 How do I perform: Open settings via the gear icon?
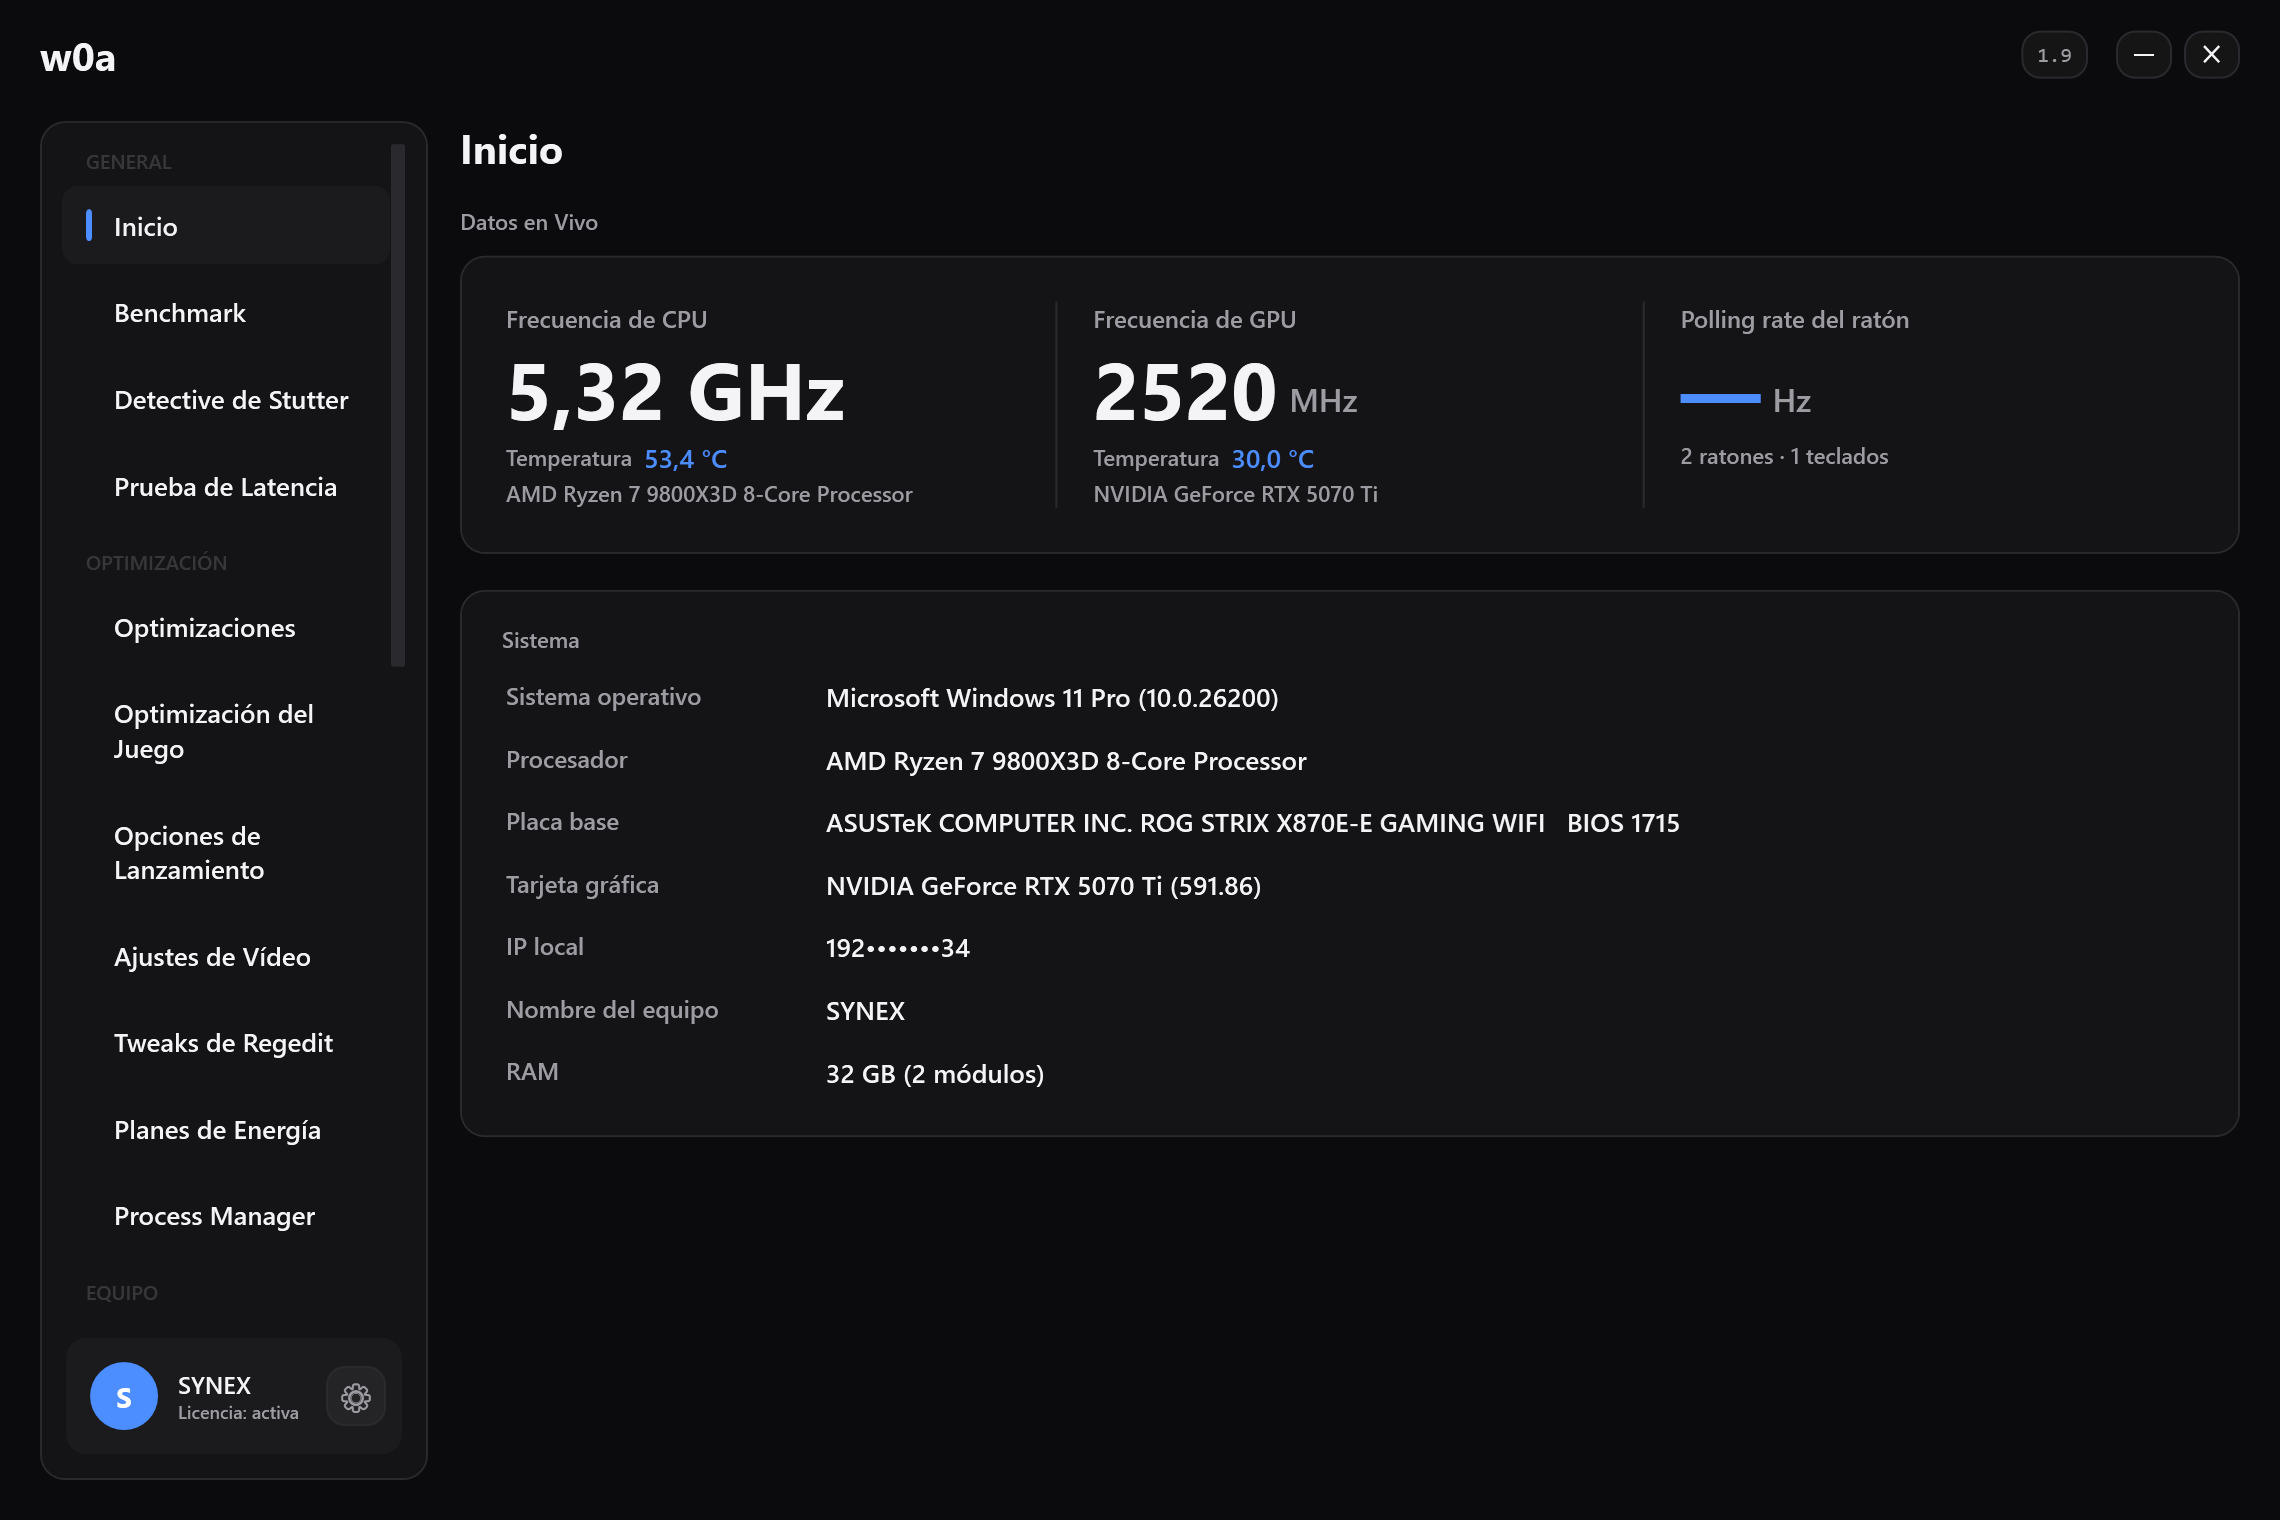click(355, 1396)
